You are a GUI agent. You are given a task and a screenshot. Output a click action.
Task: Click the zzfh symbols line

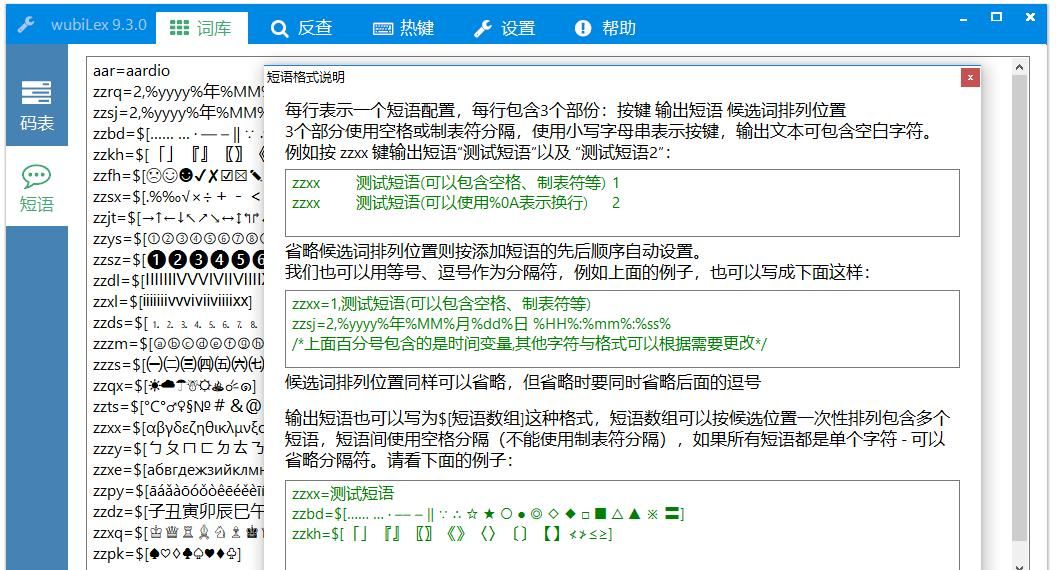178,175
